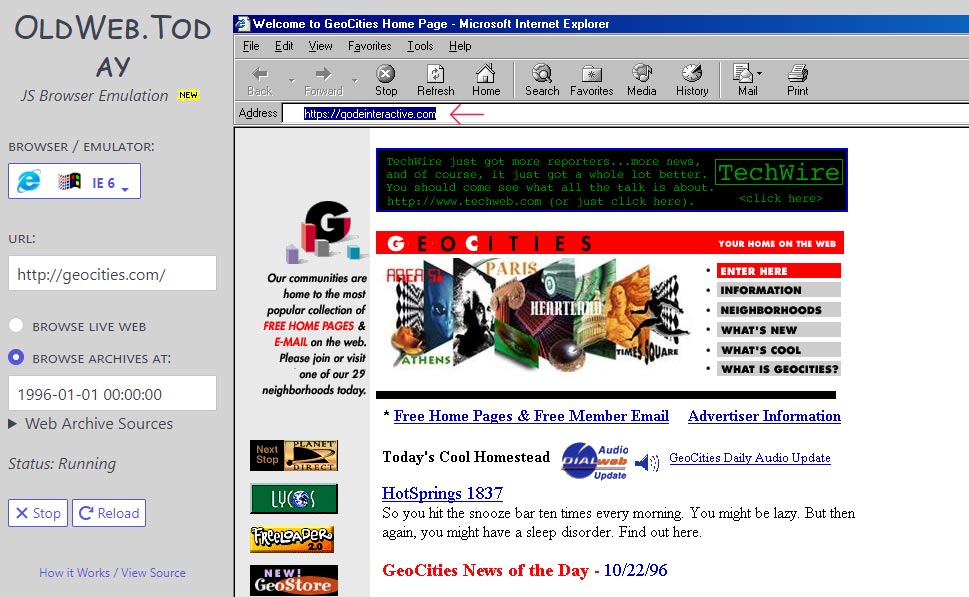Open the HotSprings 1837 link
969x597 pixels.
[442, 493]
